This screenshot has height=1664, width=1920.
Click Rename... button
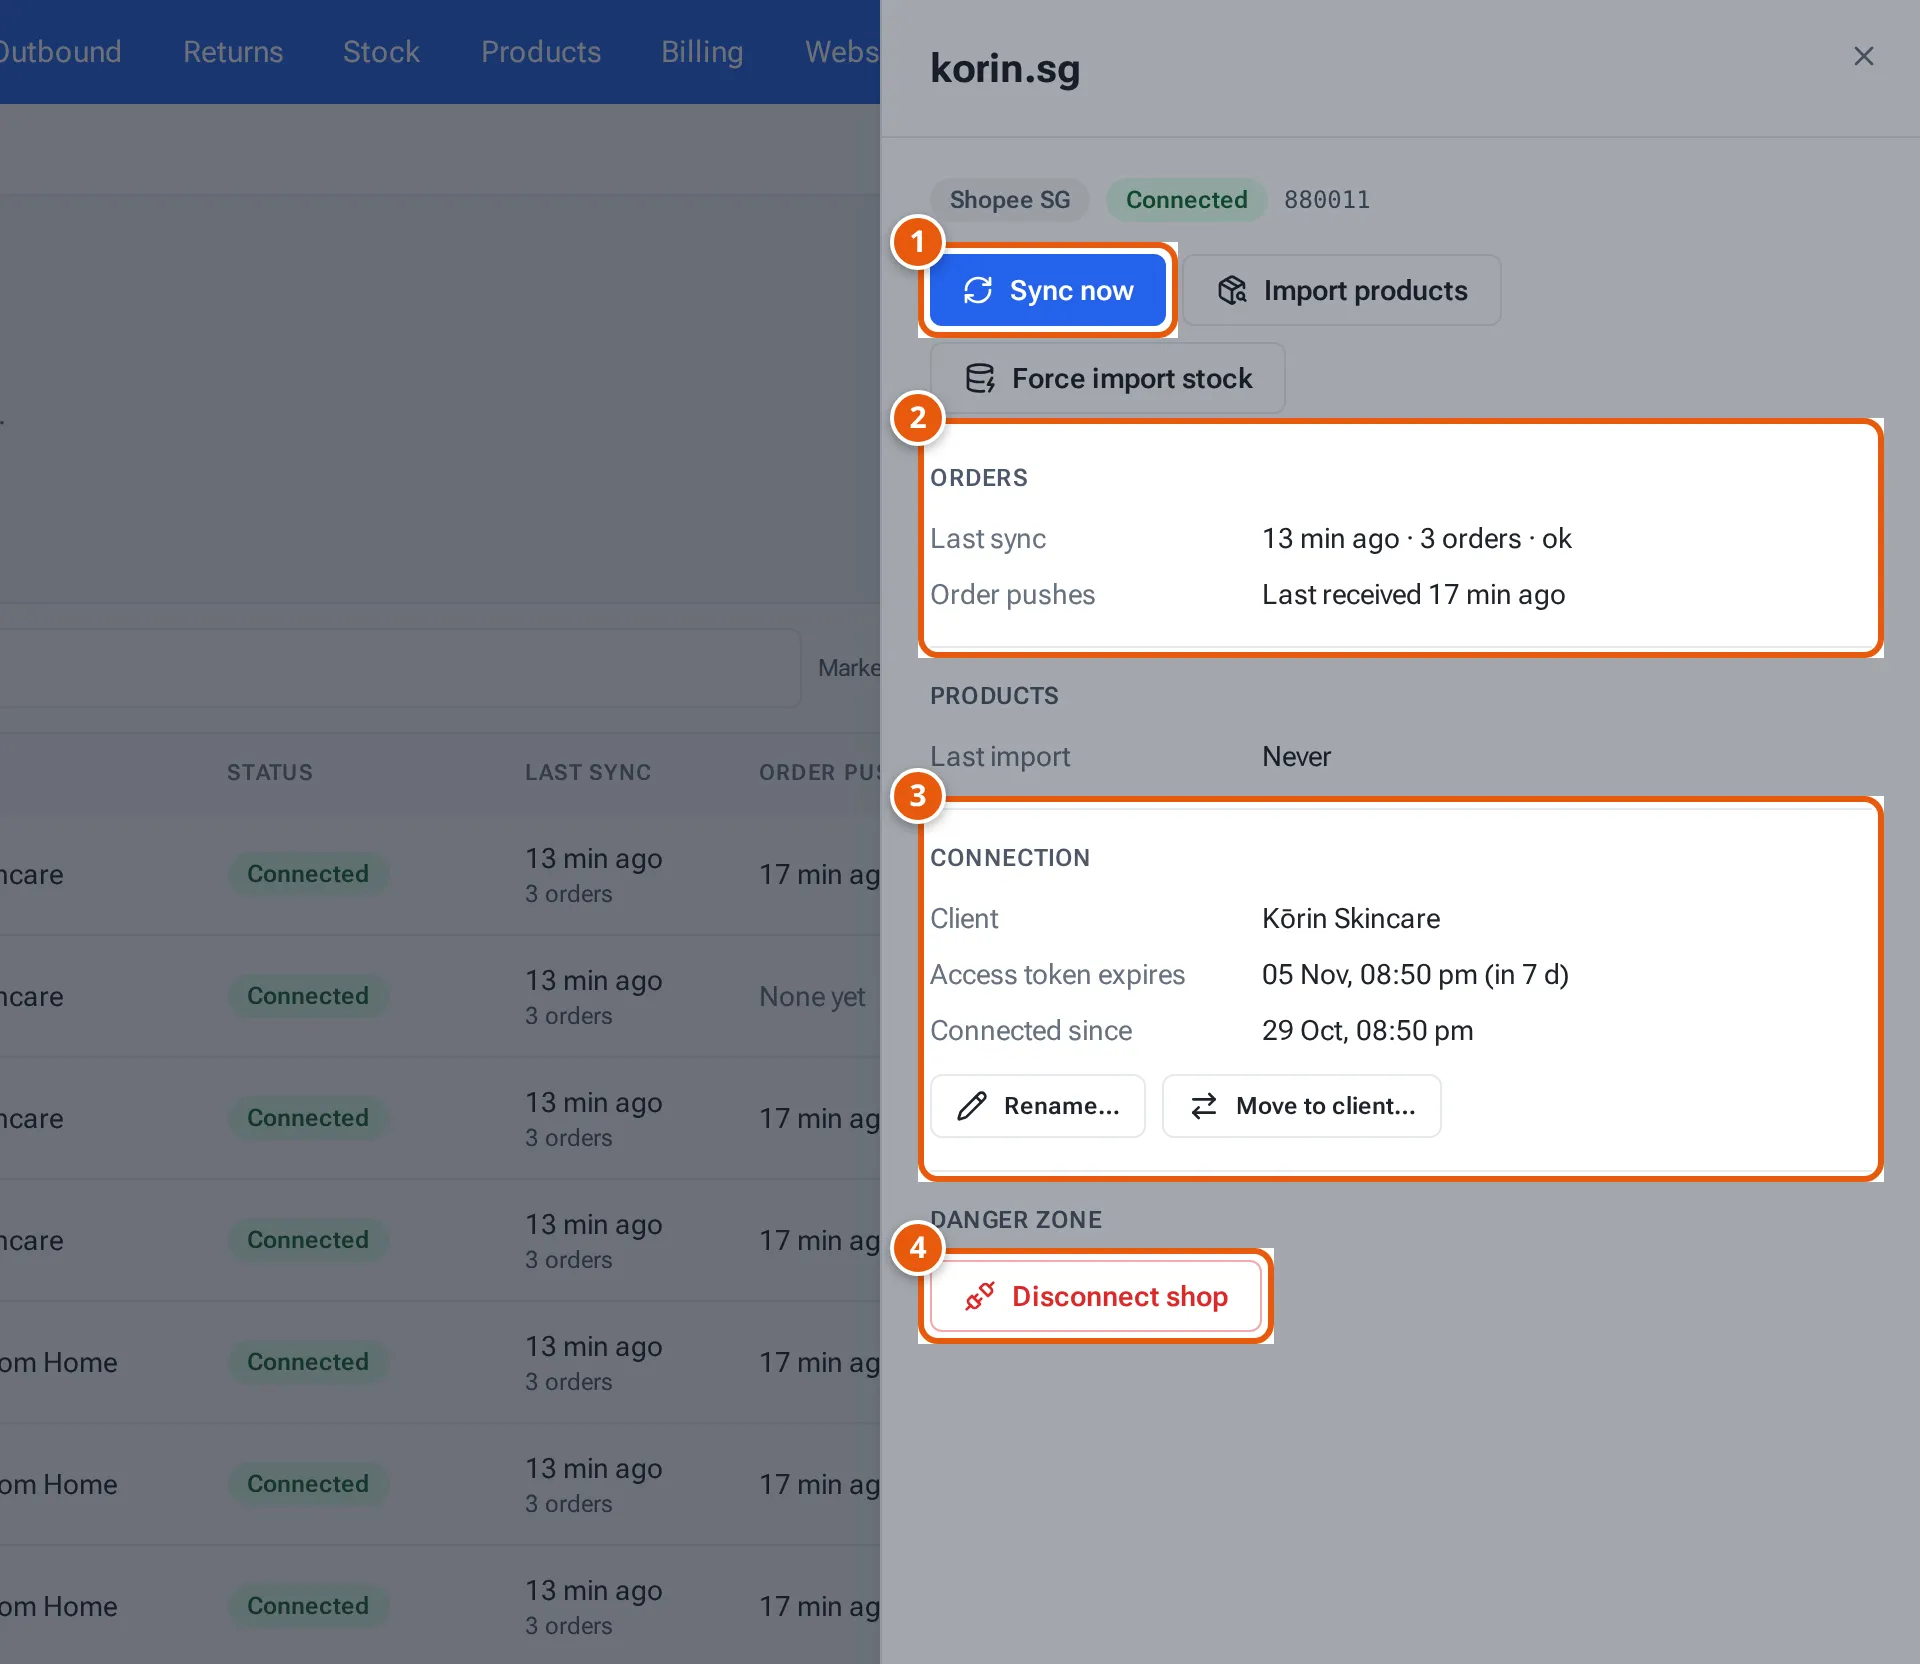(1038, 1106)
